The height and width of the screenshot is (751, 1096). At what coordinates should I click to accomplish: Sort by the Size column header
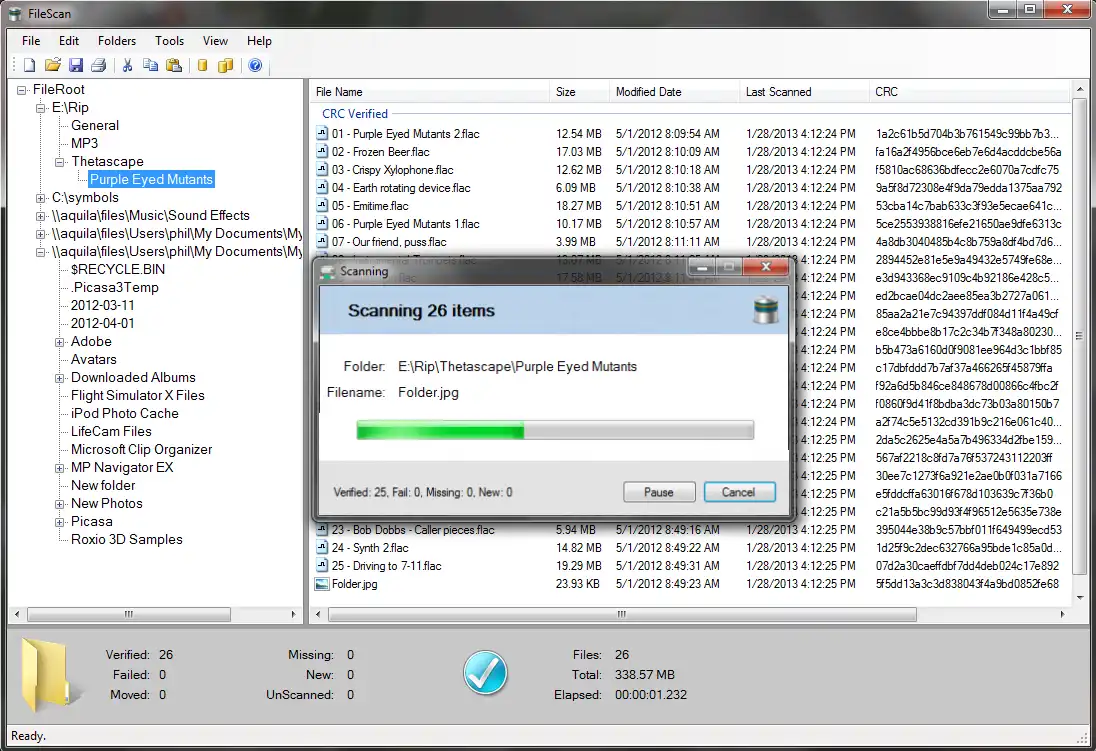pos(580,92)
